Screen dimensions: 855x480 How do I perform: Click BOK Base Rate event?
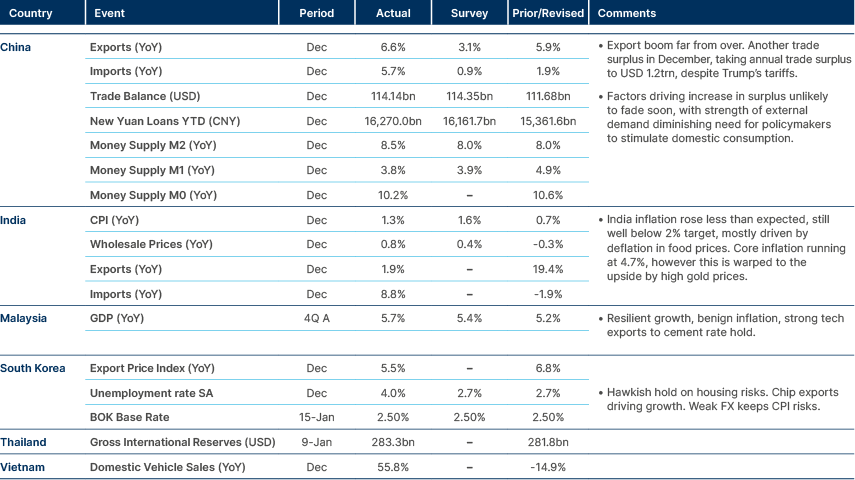coord(129,417)
